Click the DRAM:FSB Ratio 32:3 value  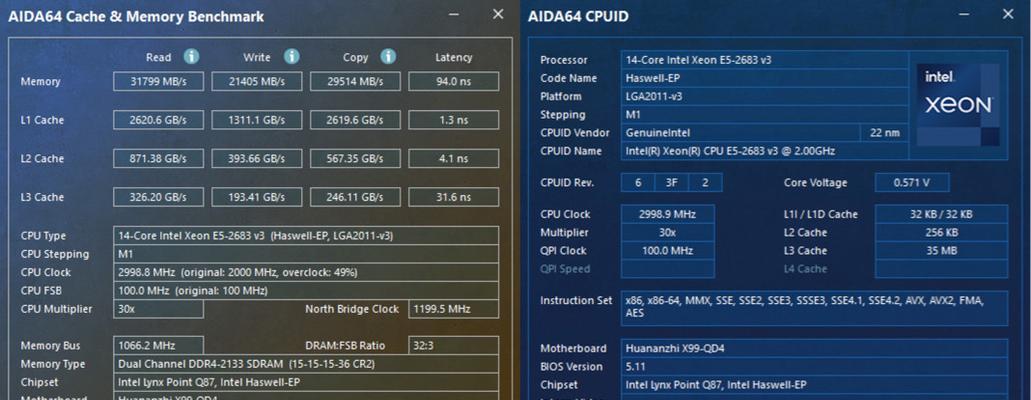click(454, 345)
